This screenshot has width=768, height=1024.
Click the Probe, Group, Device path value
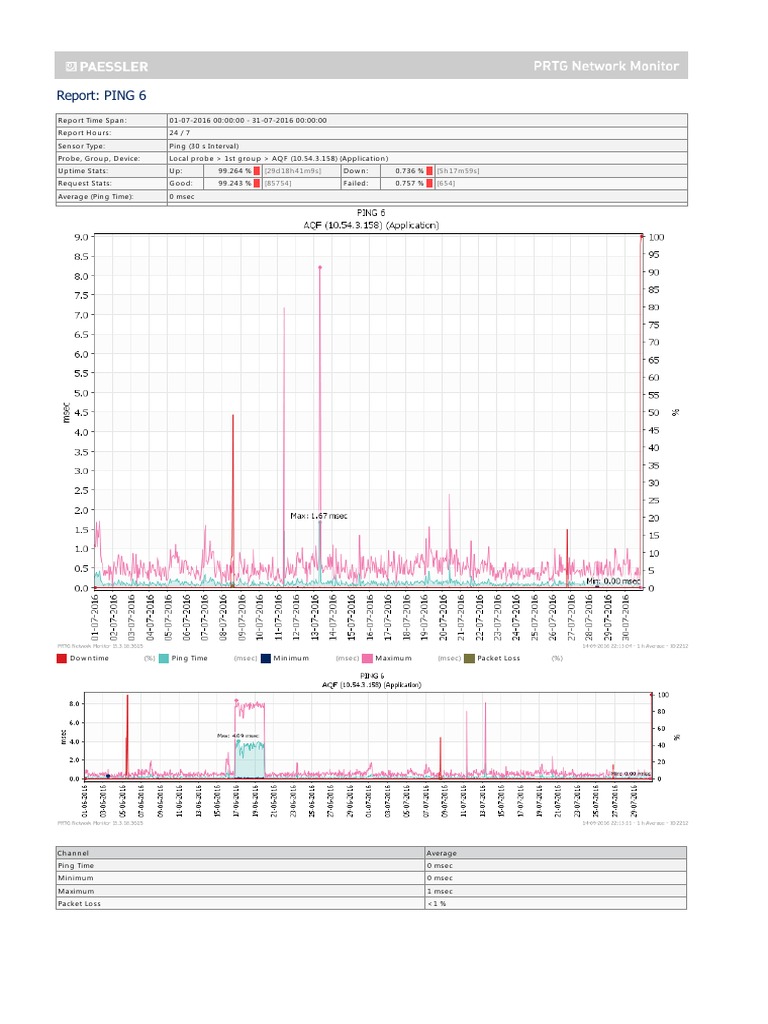click(x=278, y=158)
